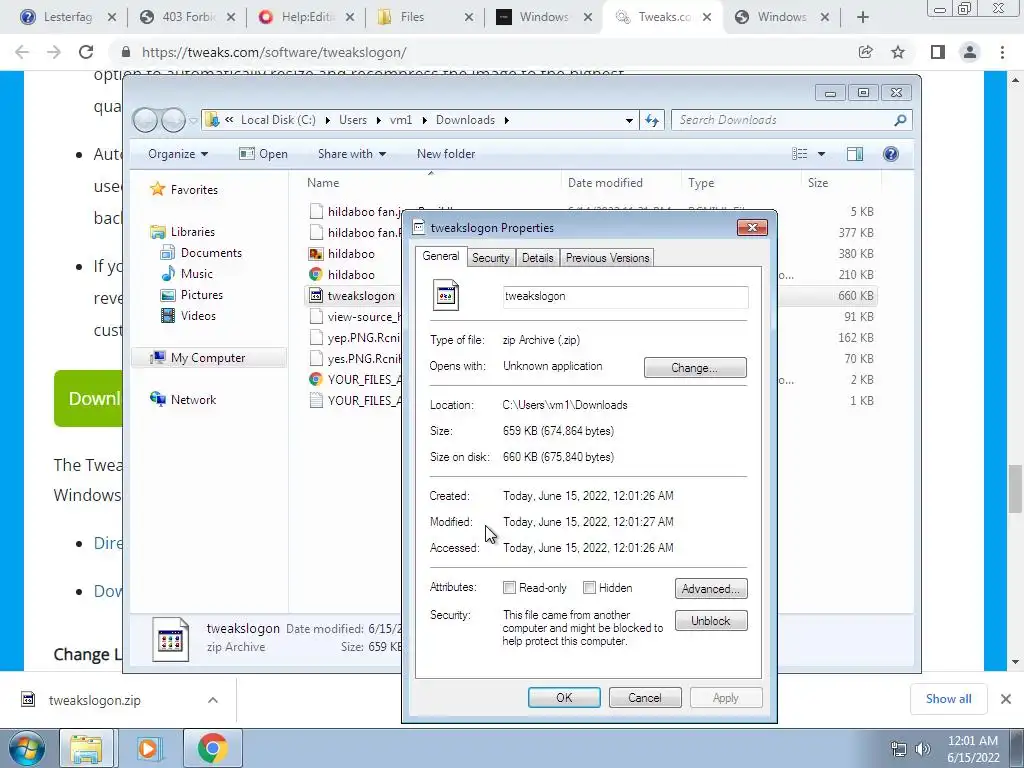Switch to the Security tab

click(x=490, y=258)
